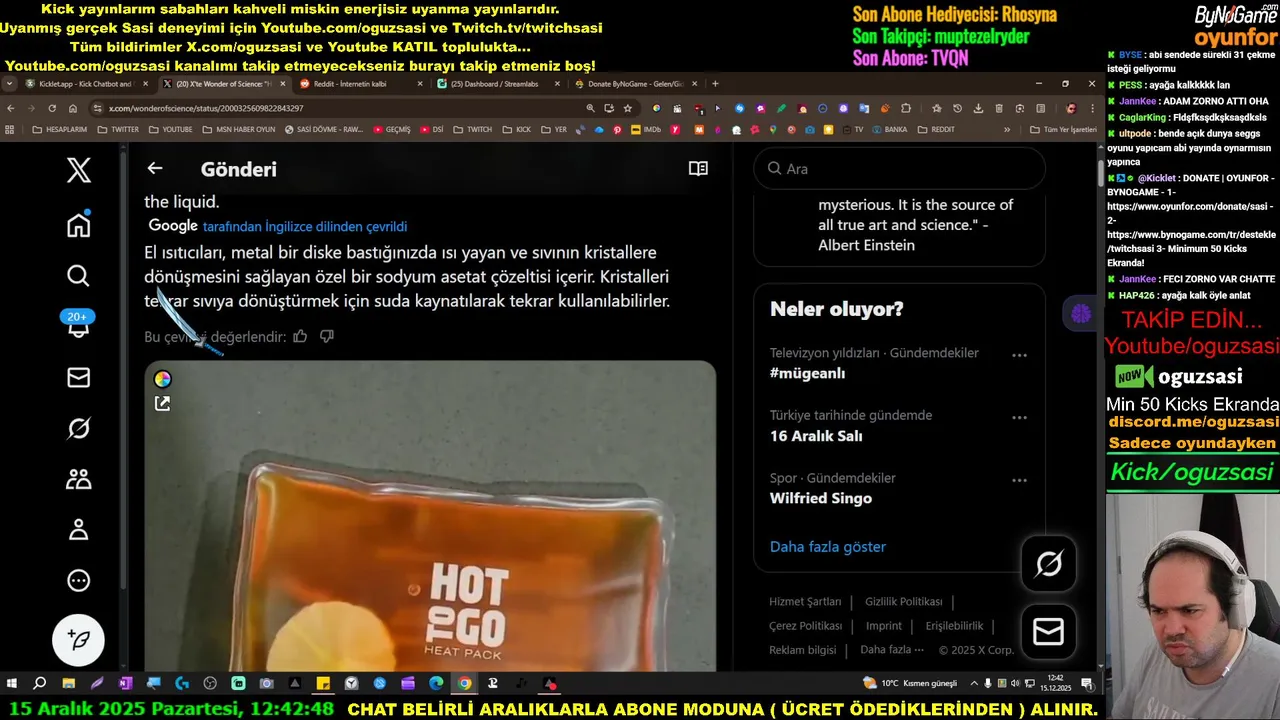The width and height of the screenshot is (1280, 720).
Task: Open the tab search dropdown arrow
Action: click(x=10, y=84)
